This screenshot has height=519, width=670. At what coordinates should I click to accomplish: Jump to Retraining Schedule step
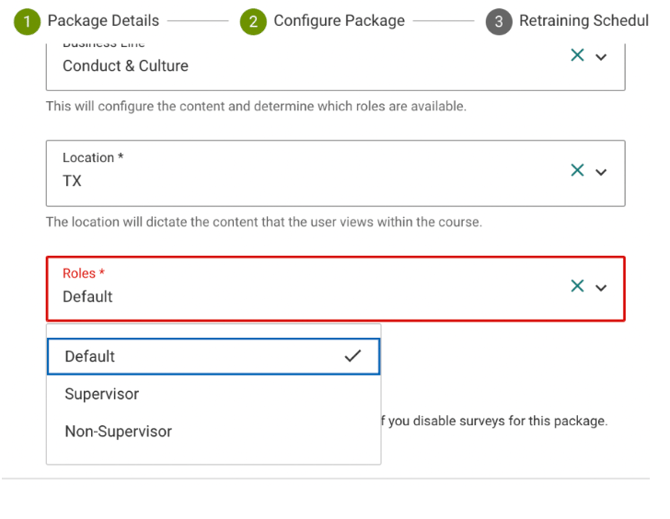click(584, 21)
